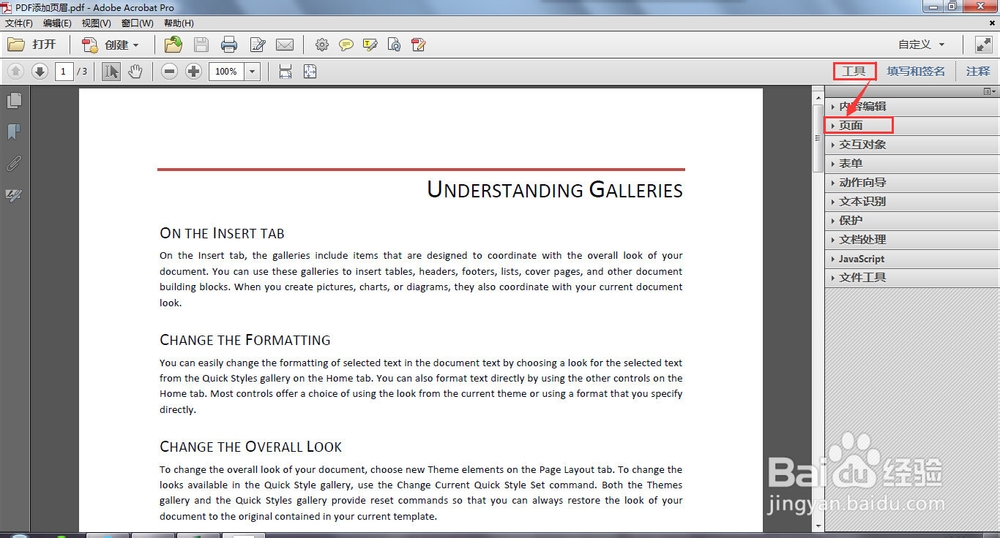
Task: Click the edit document pencil icon
Action: [x=258, y=45]
